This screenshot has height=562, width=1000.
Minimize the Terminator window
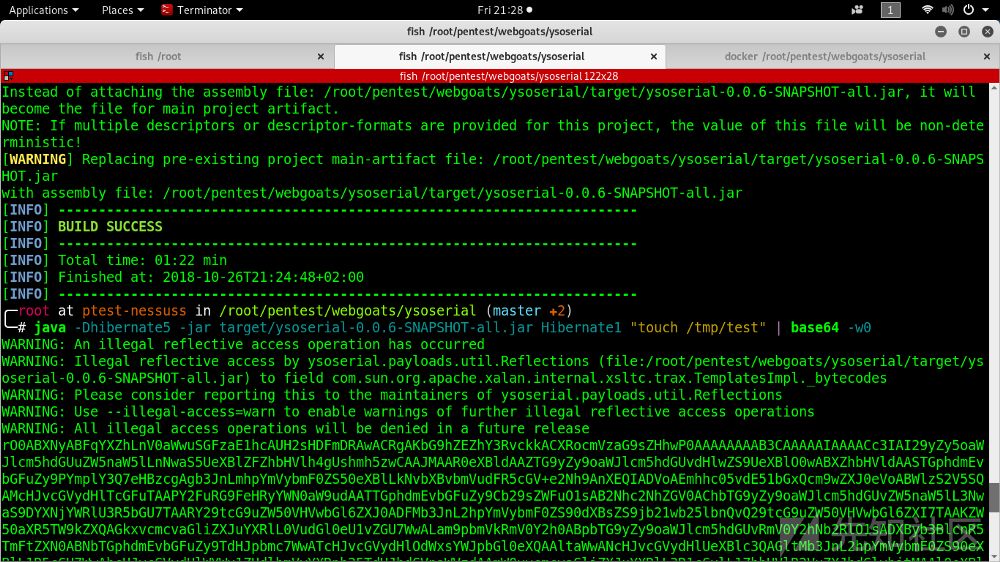(x=941, y=31)
